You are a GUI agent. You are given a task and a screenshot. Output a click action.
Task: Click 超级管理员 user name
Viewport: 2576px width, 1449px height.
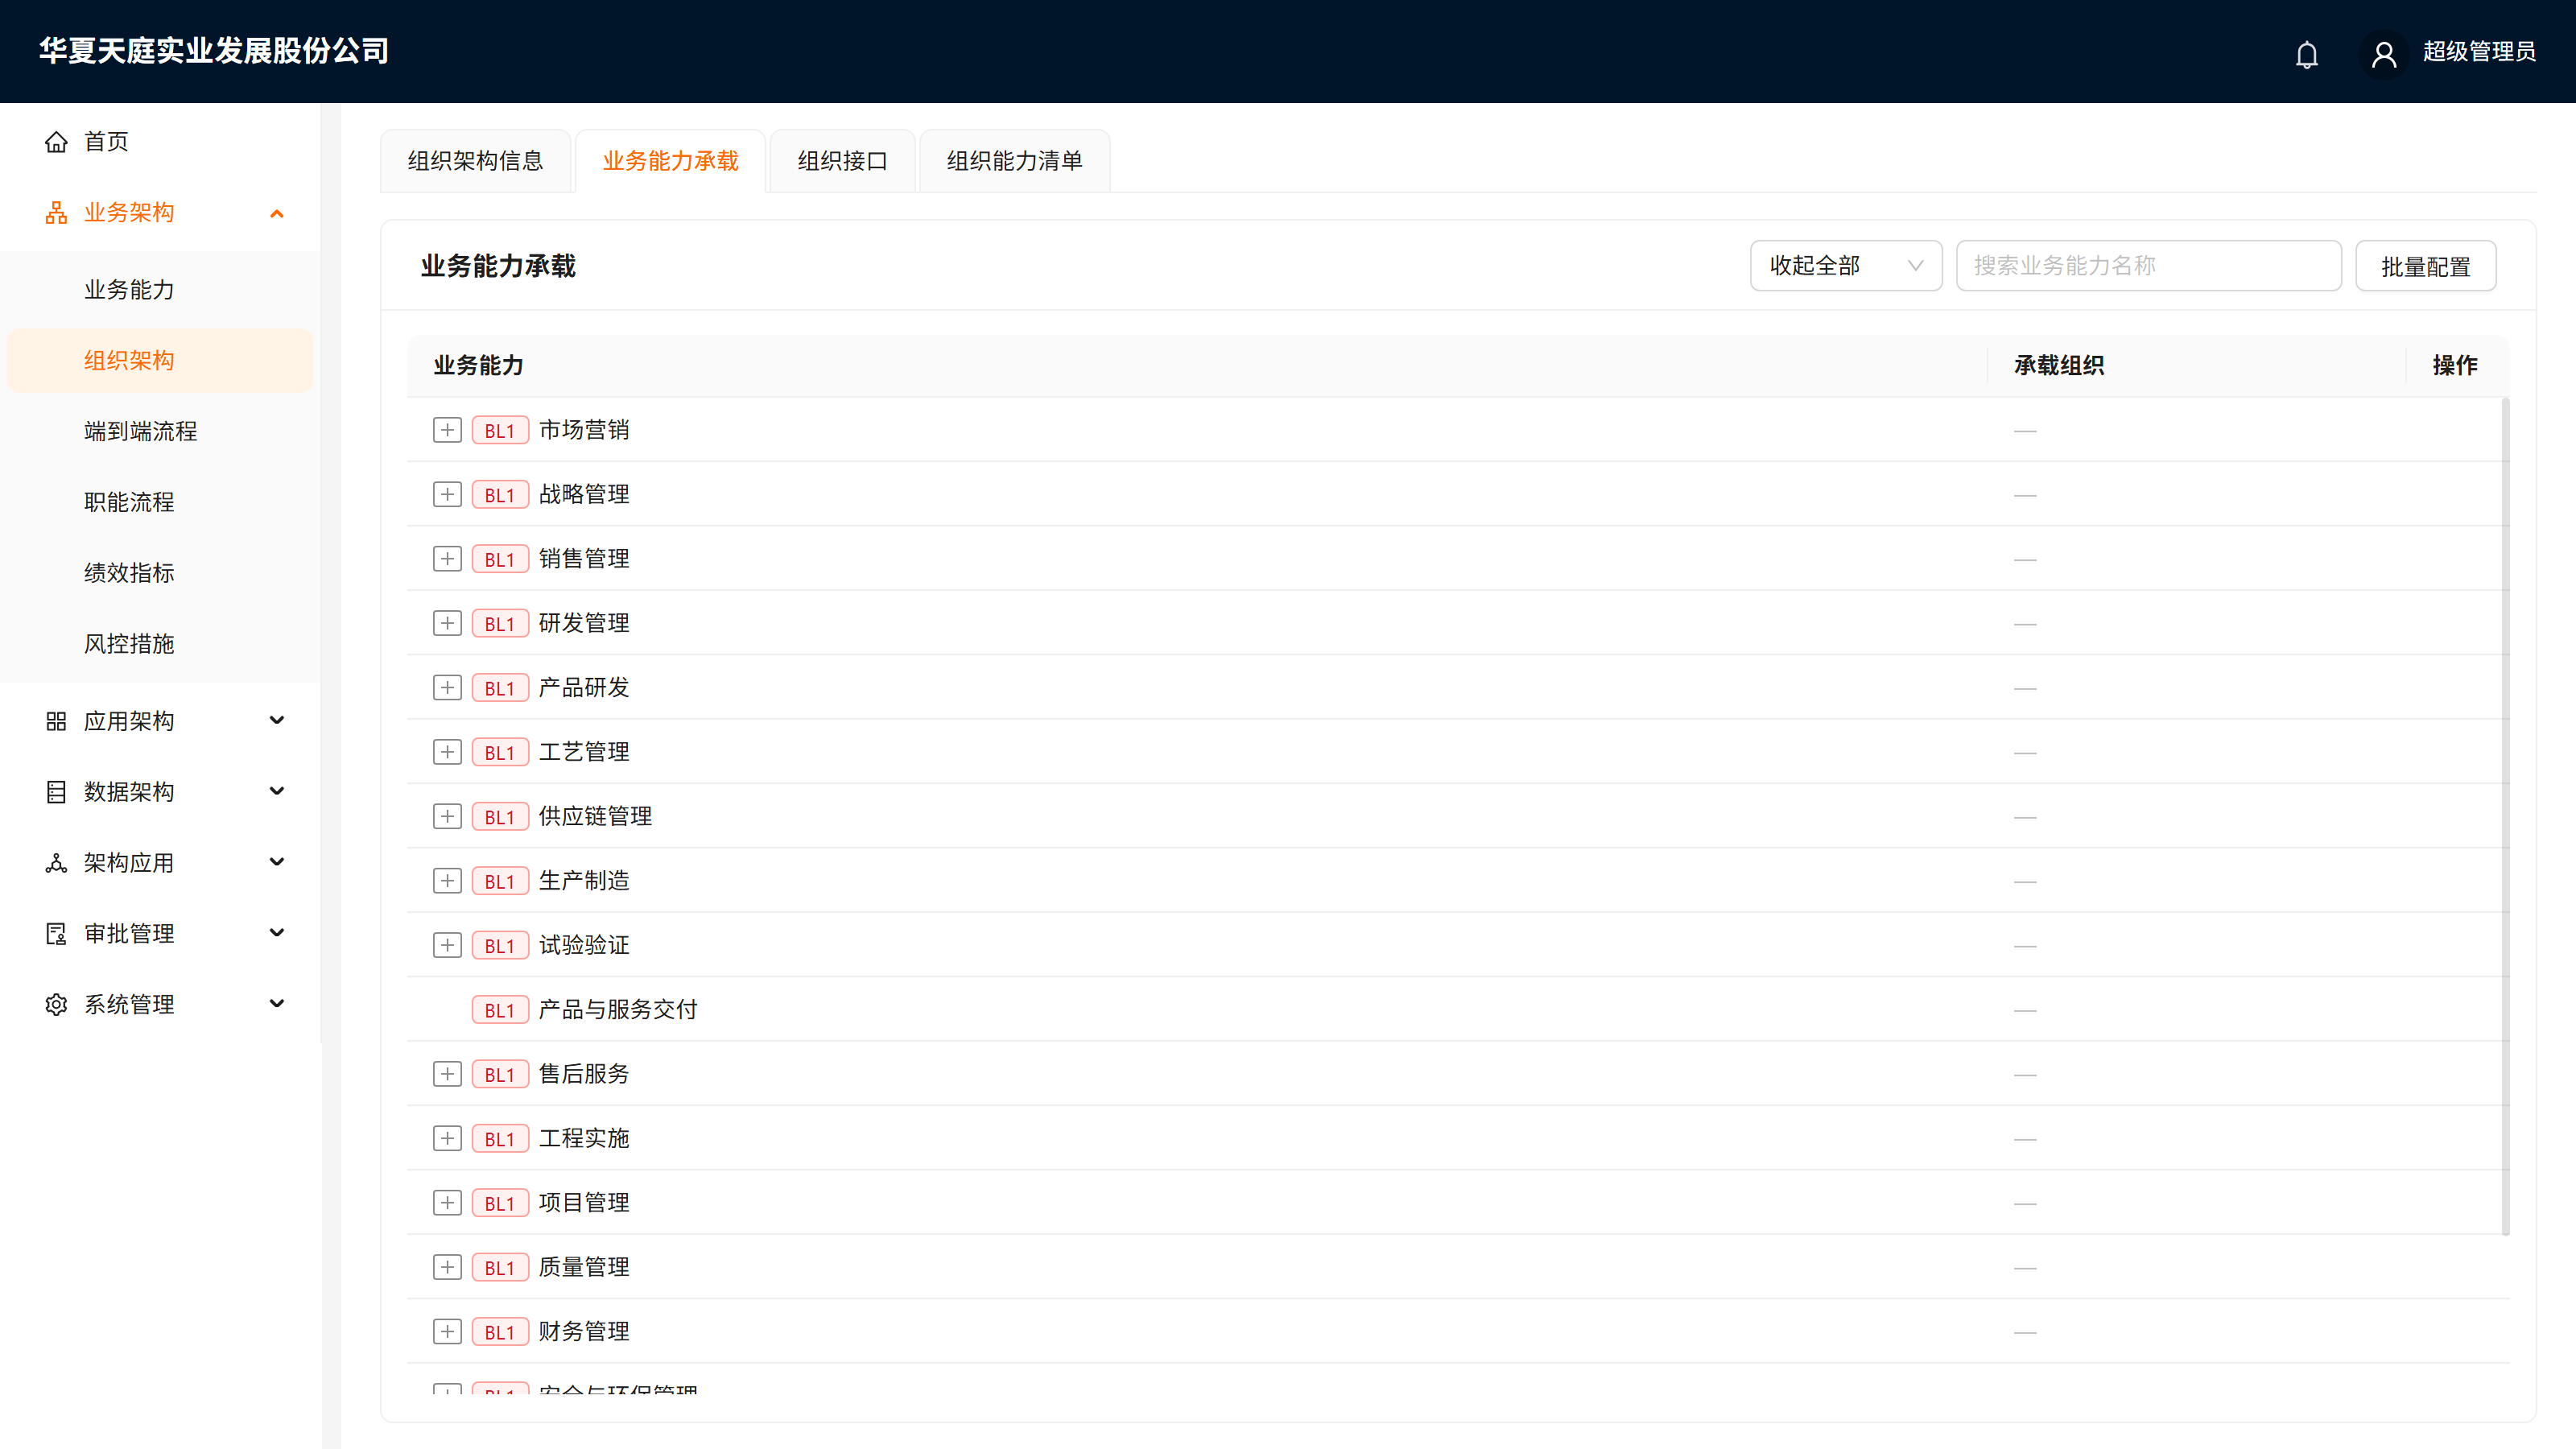pos(2479,52)
